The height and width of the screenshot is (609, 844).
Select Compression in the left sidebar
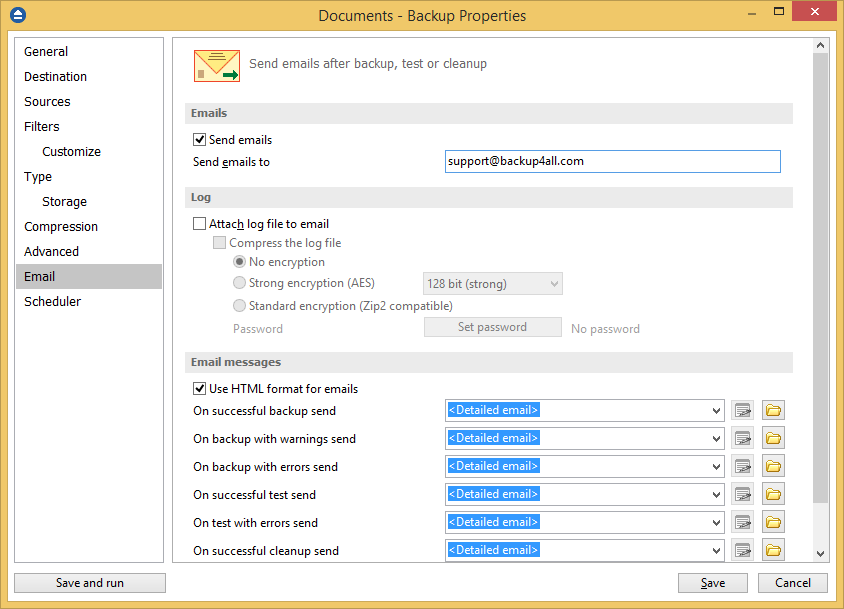coord(61,227)
